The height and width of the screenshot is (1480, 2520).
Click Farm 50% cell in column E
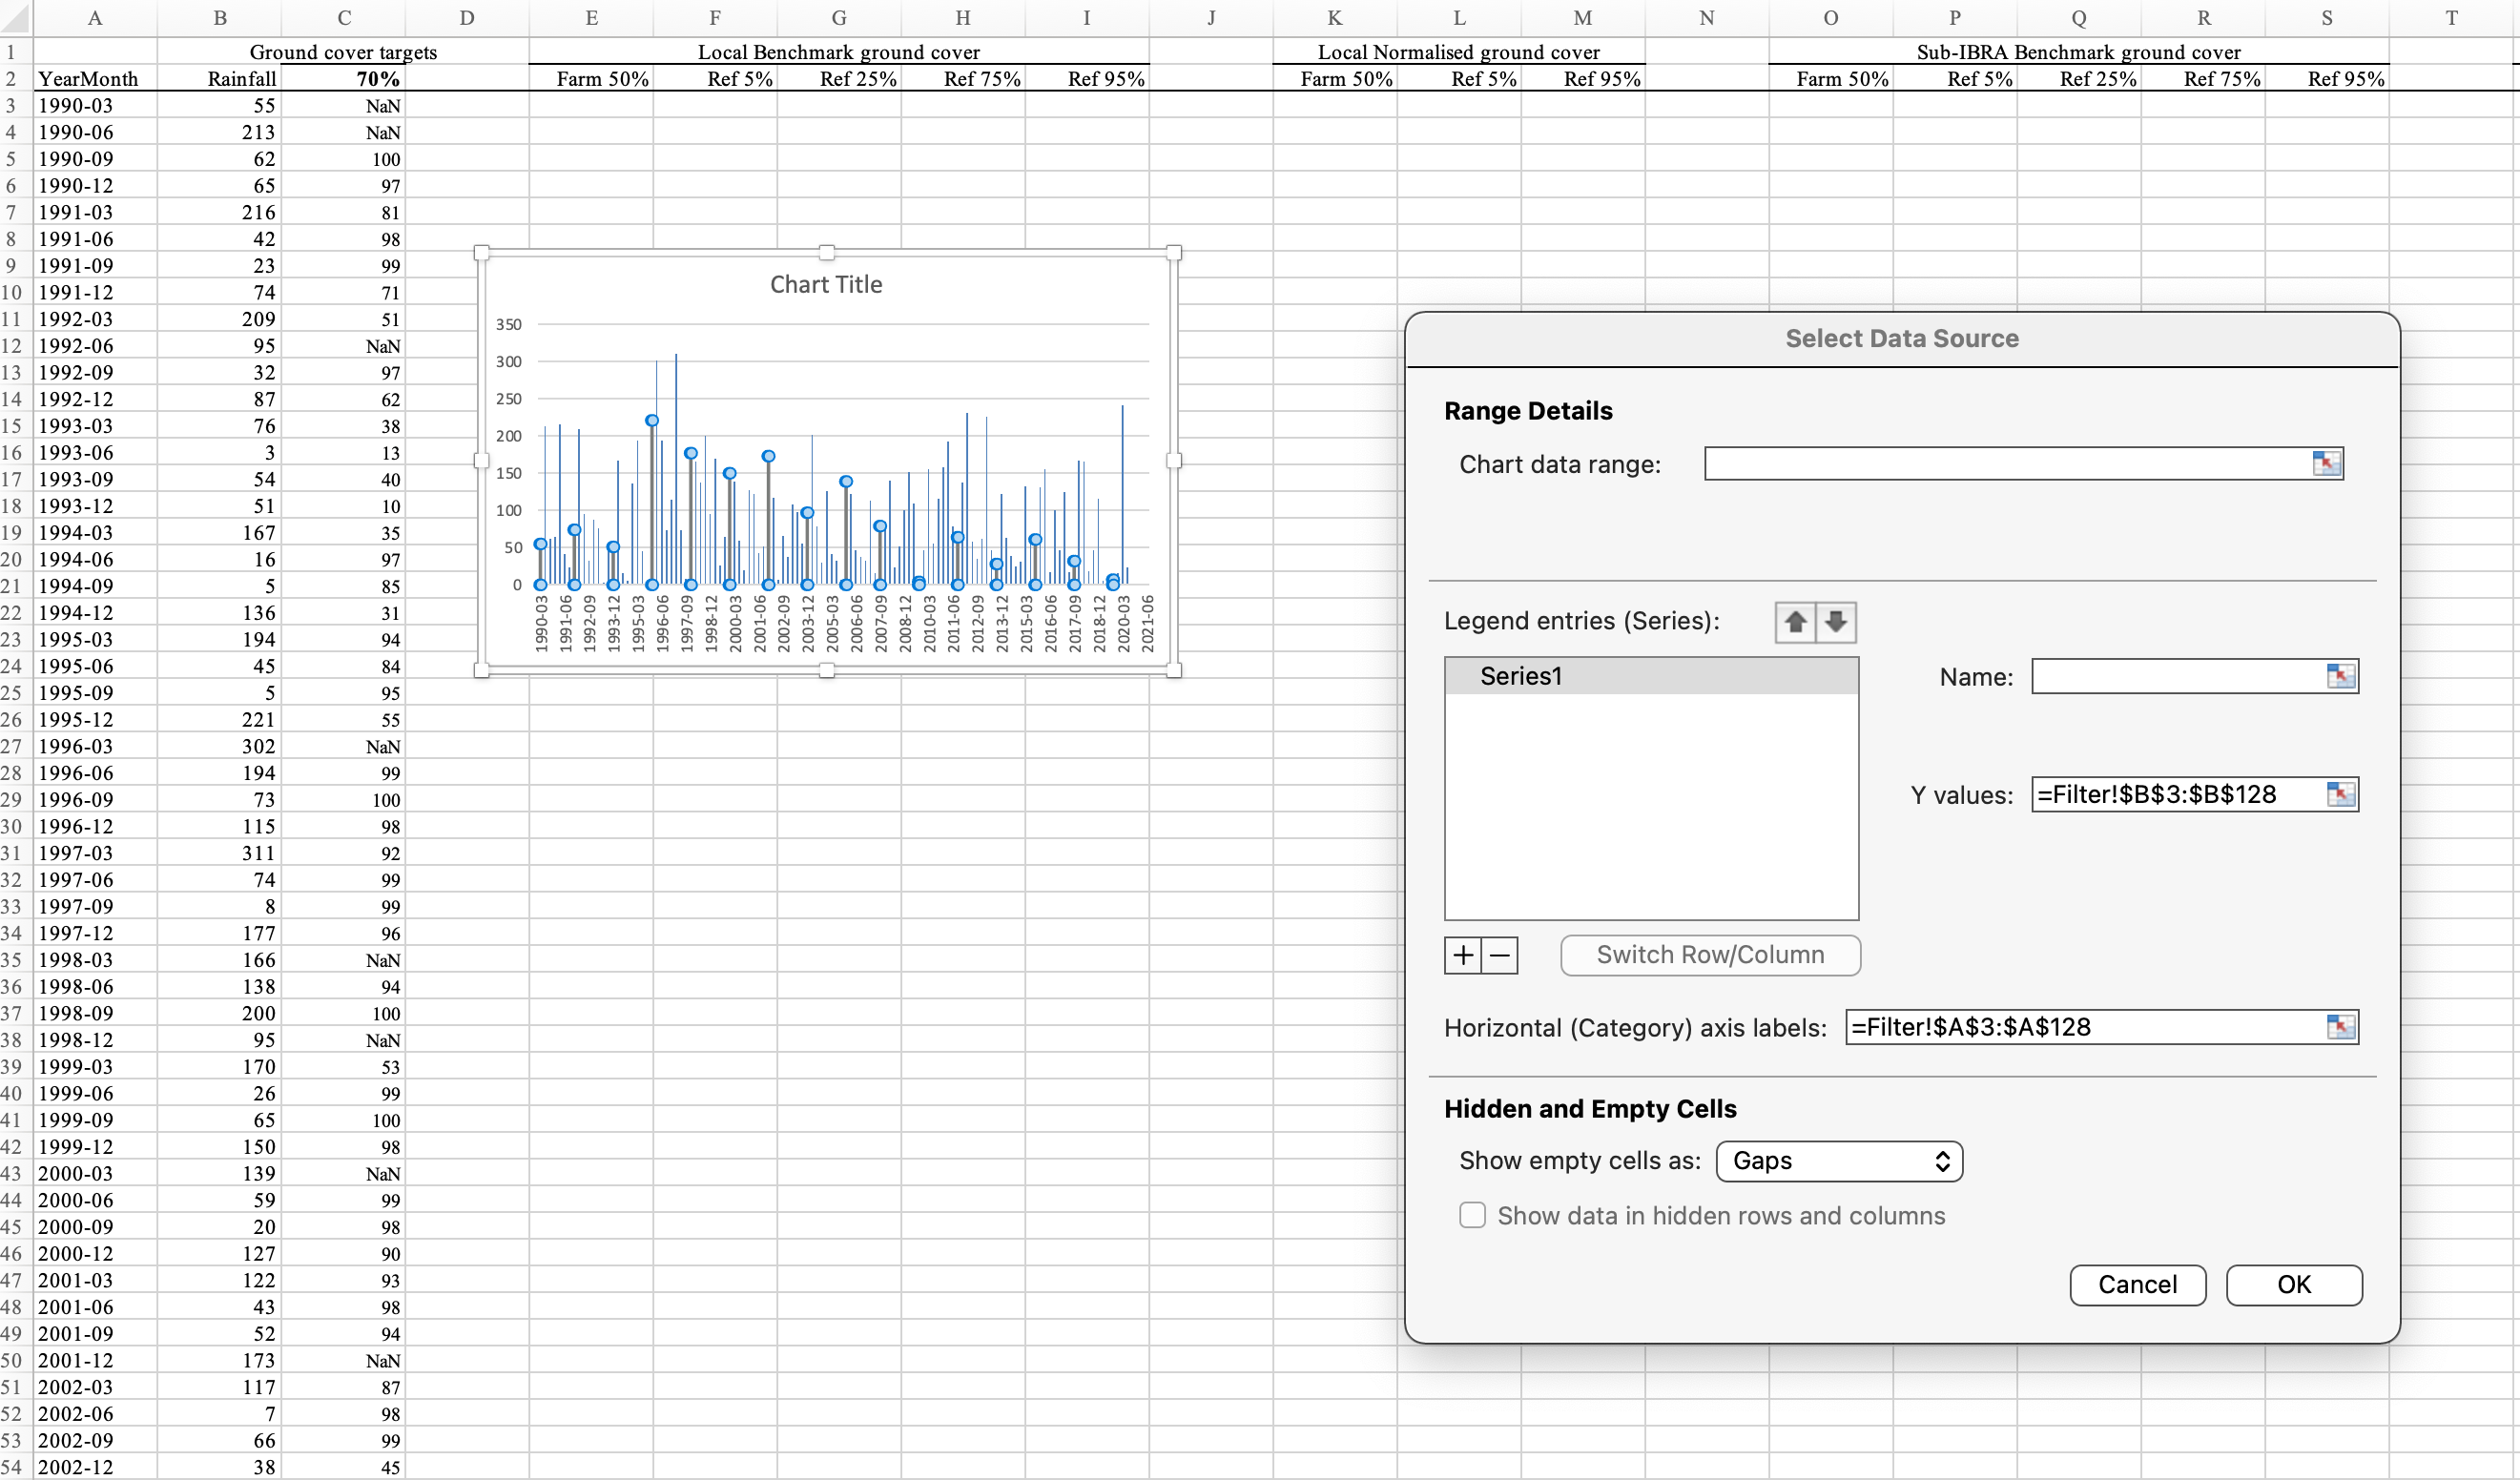click(591, 79)
